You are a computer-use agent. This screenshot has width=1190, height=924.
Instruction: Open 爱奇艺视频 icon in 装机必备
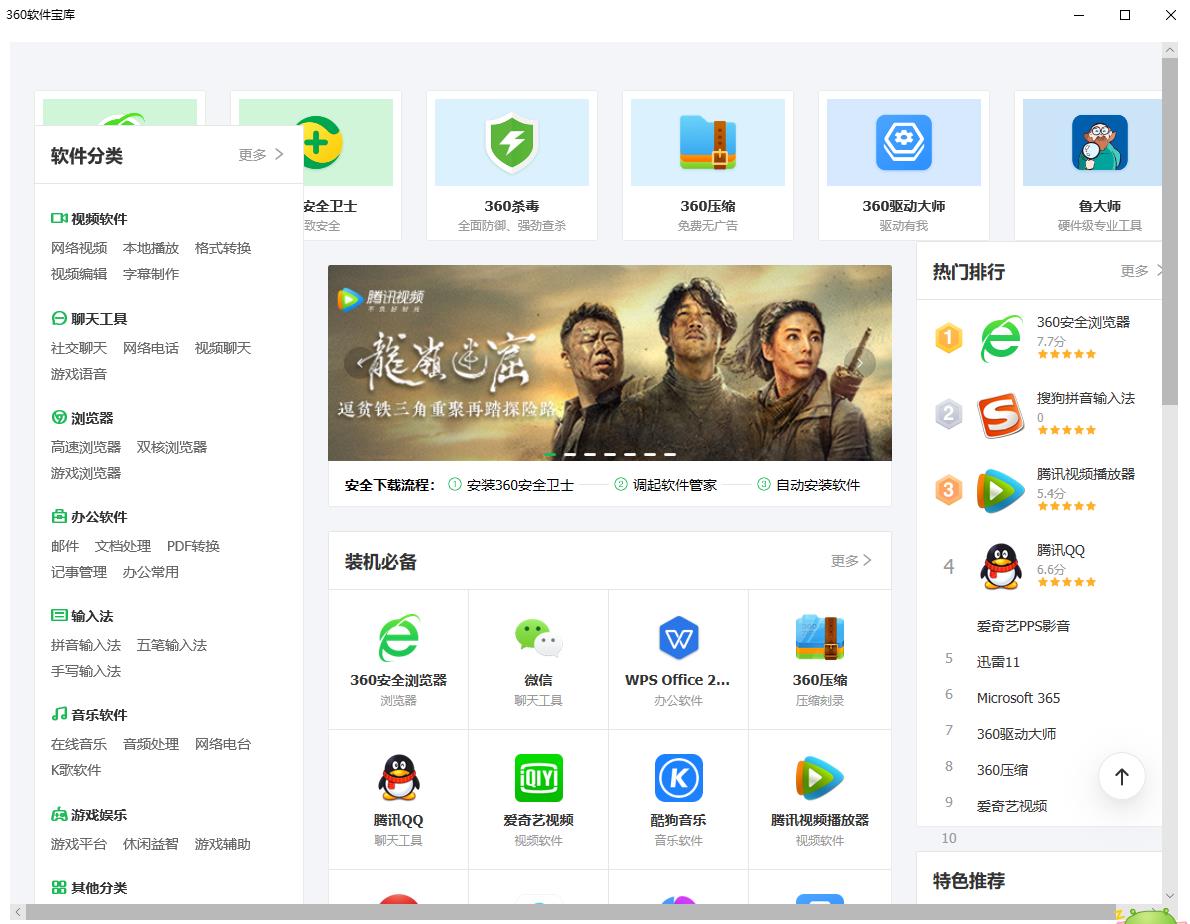pyautogui.click(x=538, y=778)
